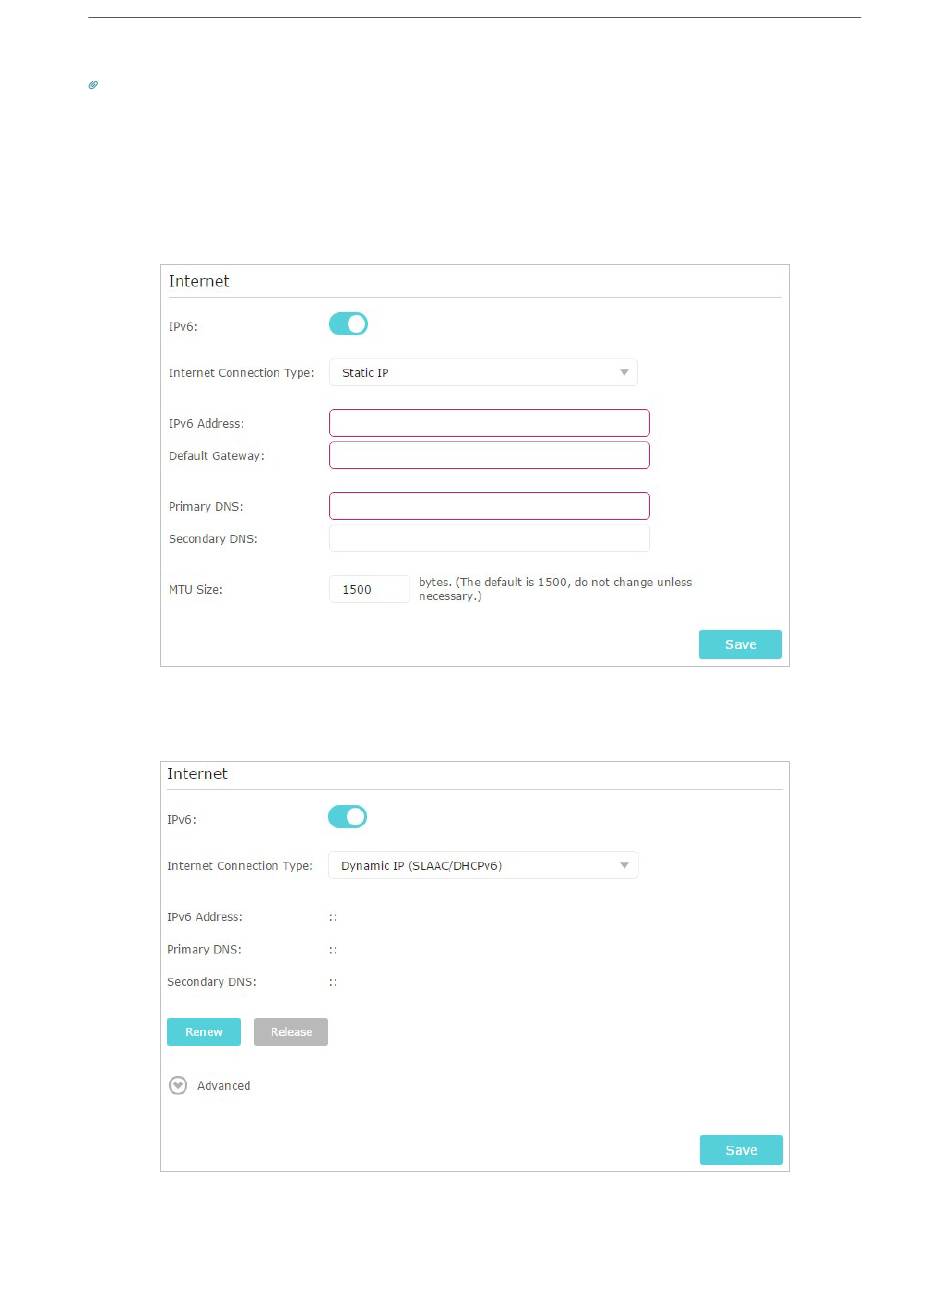Focus the Primary DNS input field
The height and width of the screenshot is (1297, 950).
tap(489, 506)
